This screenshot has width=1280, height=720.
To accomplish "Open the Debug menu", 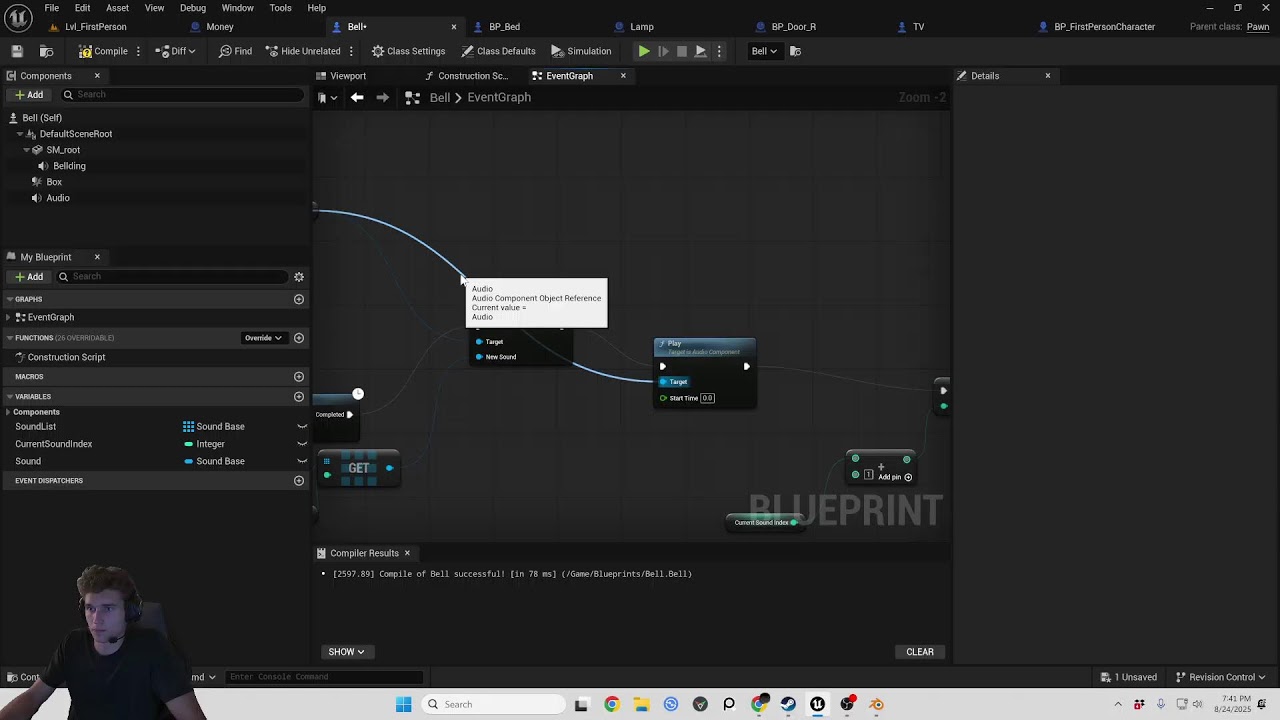I will [x=193, y=8].
